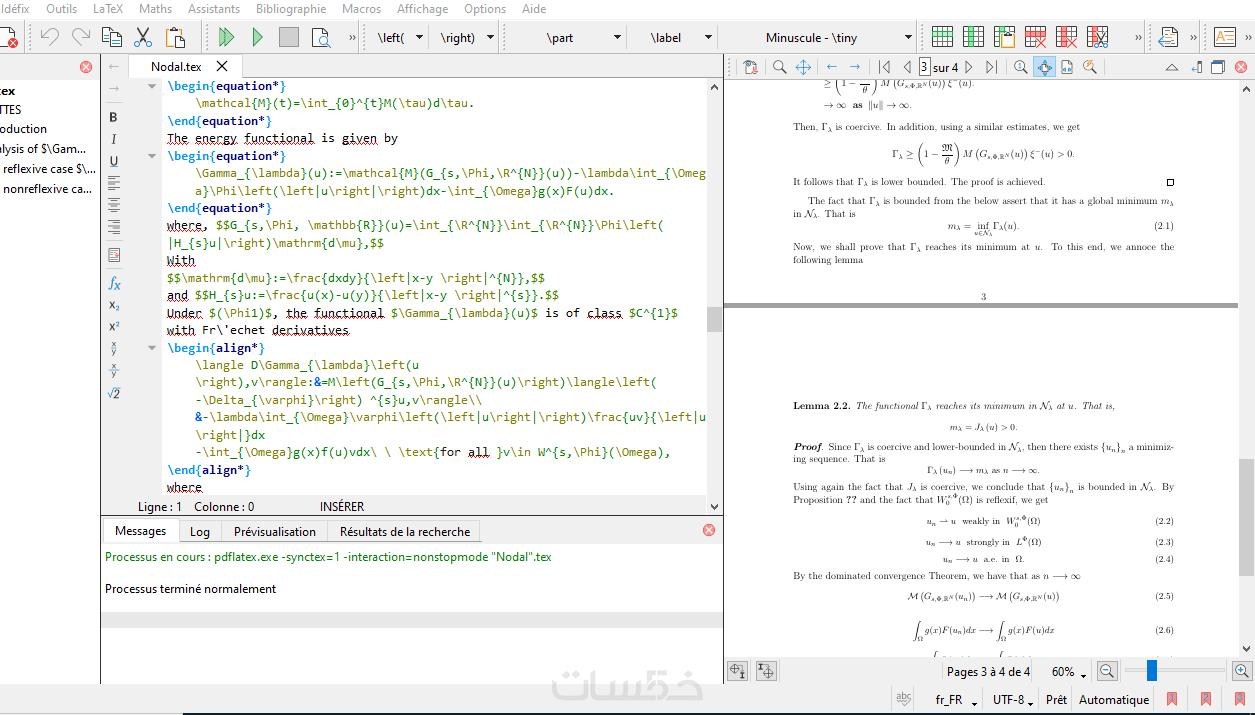Jump to first PDF page
The height and width of the screenshot is (715, 1255).
coord(885,67)
